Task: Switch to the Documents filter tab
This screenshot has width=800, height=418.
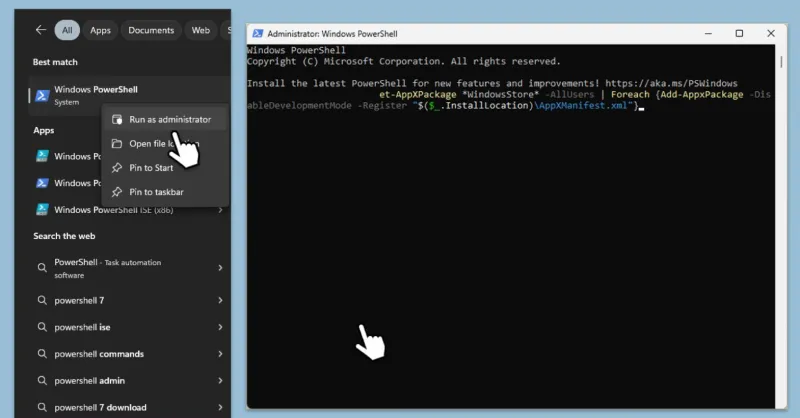Action: [x=151, y=30]
